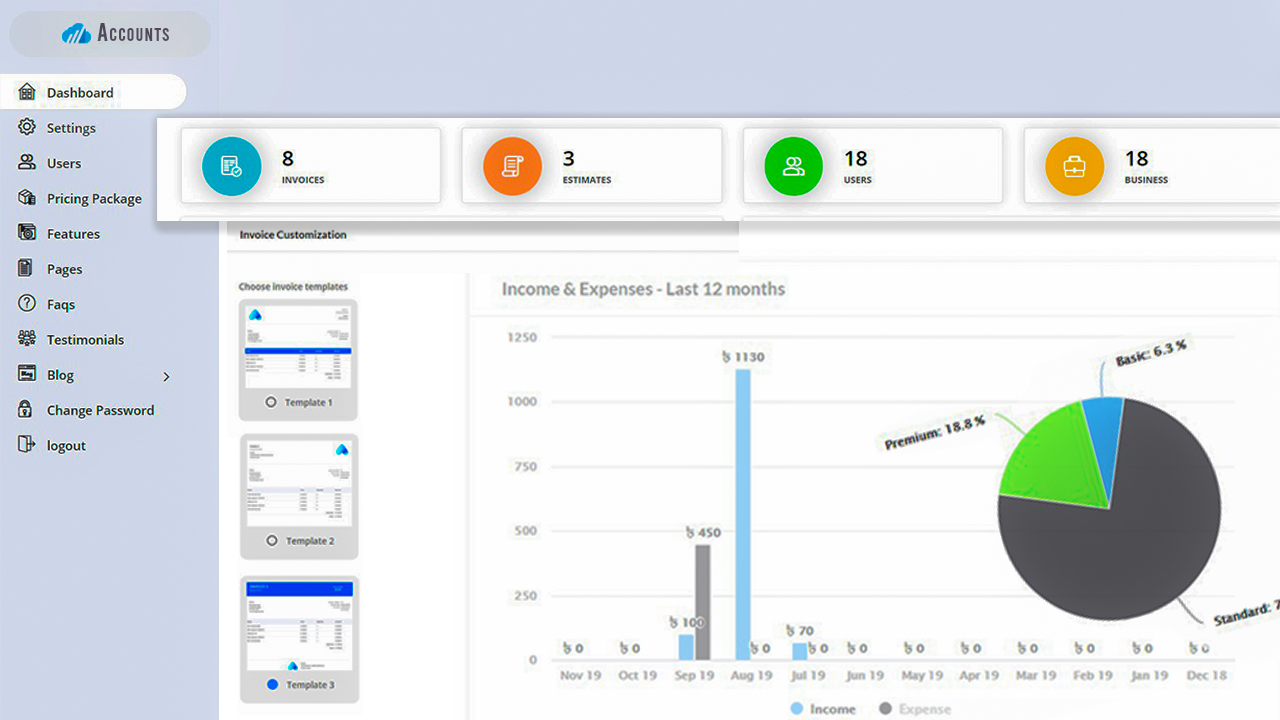Open the Pricing Package menu item
1280x720 pixels.
(94, 199)
